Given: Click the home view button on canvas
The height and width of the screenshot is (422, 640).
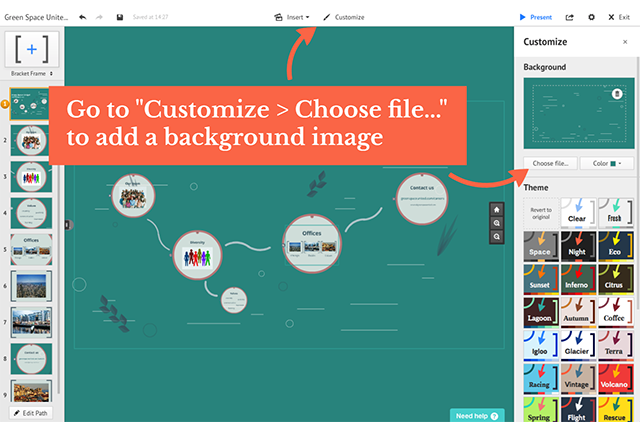Looking at the screenshot, I should click(495, 209).
